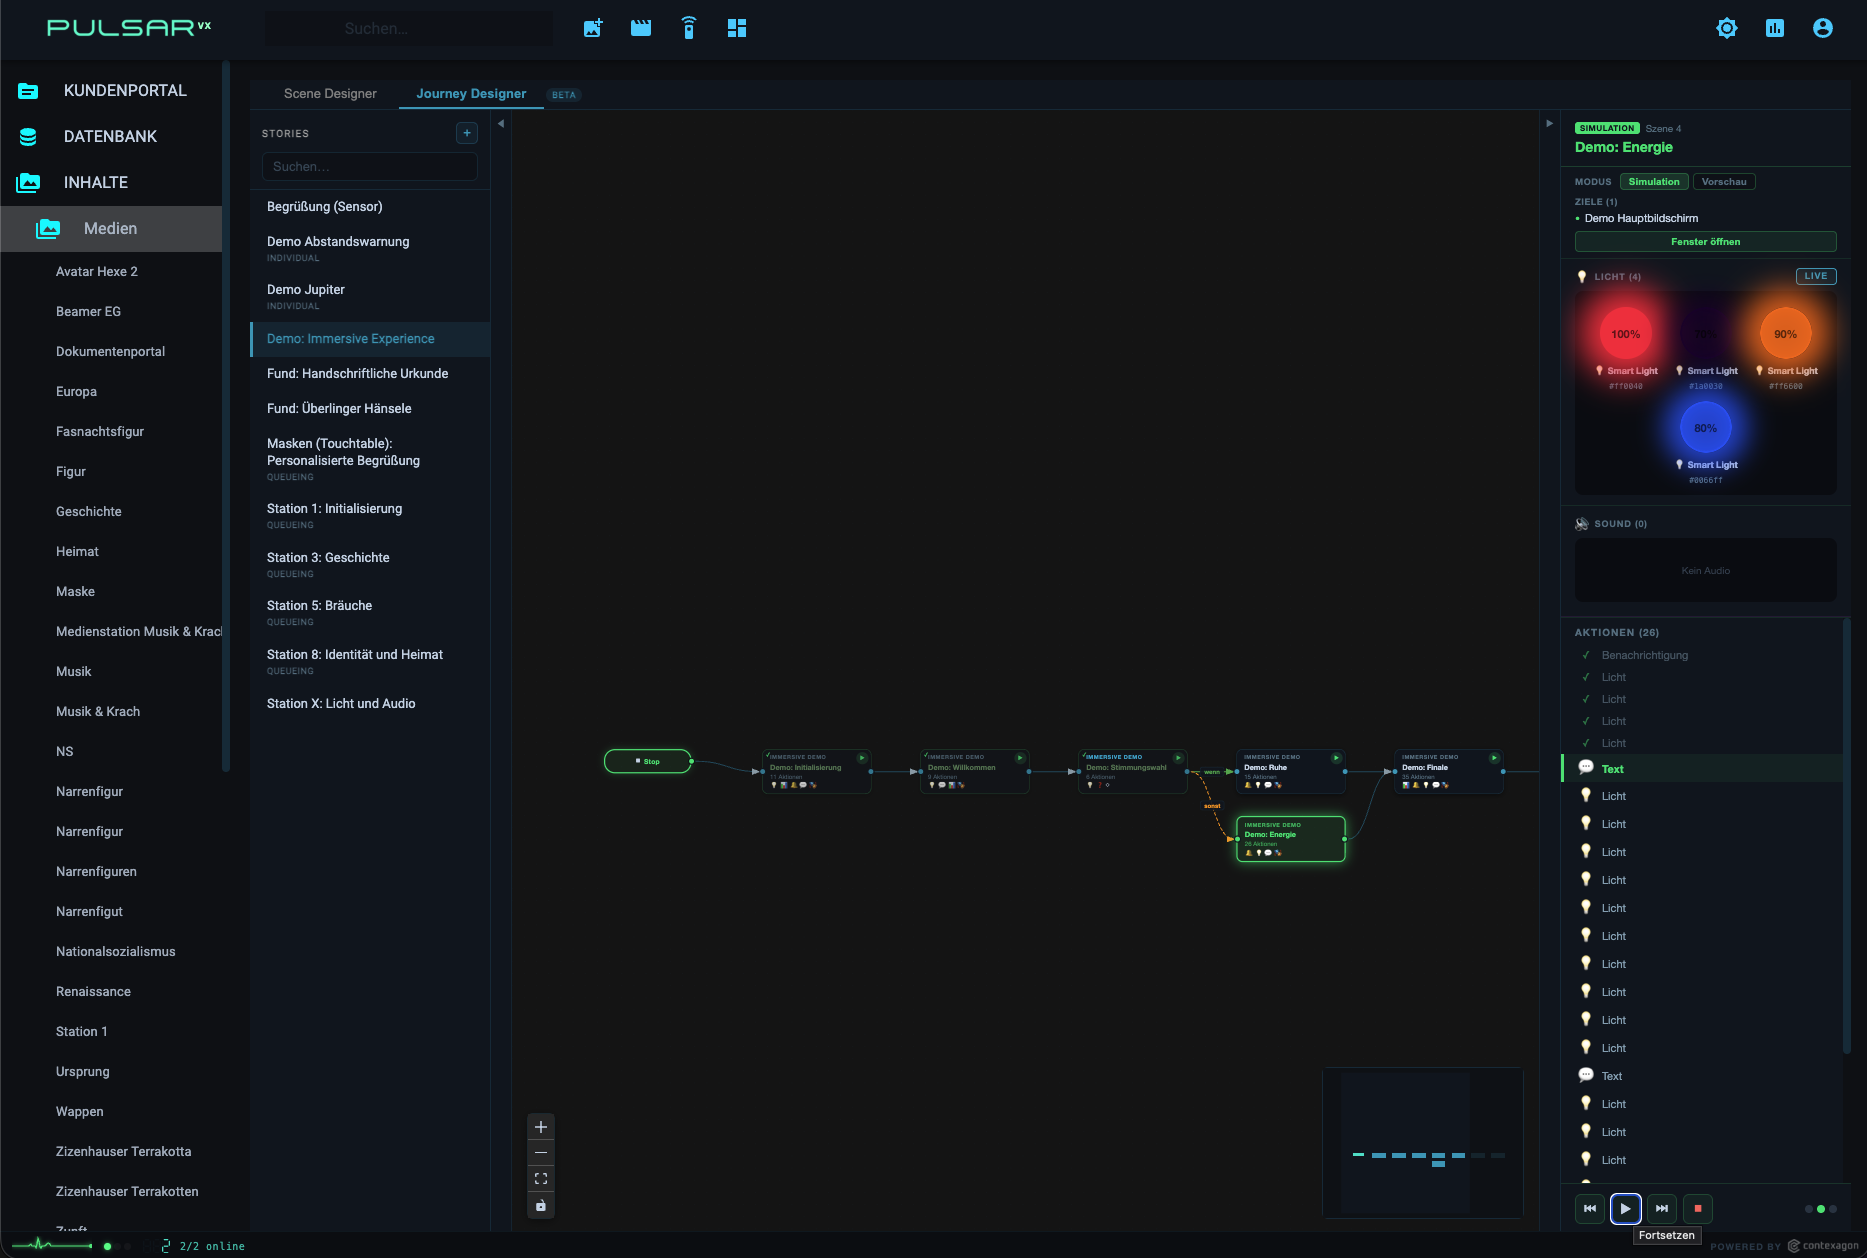Open story Begrüßung (Sensor)
The height and width of the screenshot is (1258, 1867).
(x=370, y=207)
